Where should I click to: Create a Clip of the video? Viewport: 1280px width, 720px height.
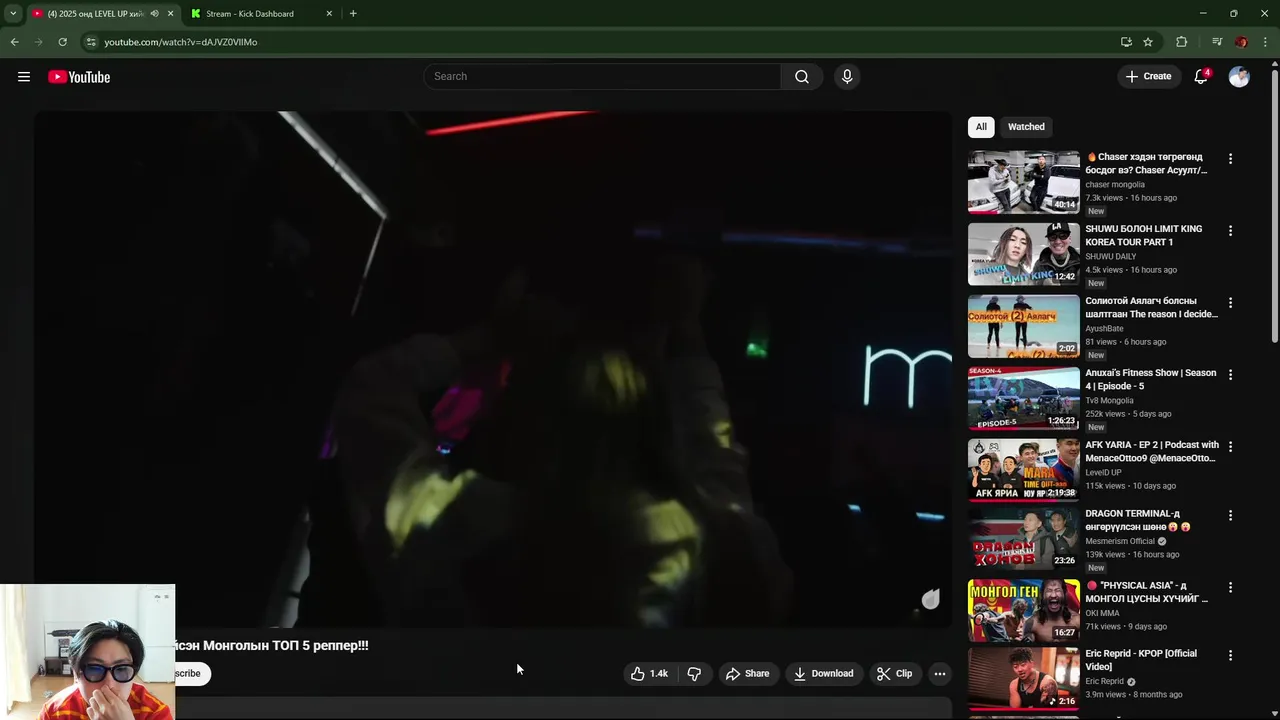(x=894, y=674)
